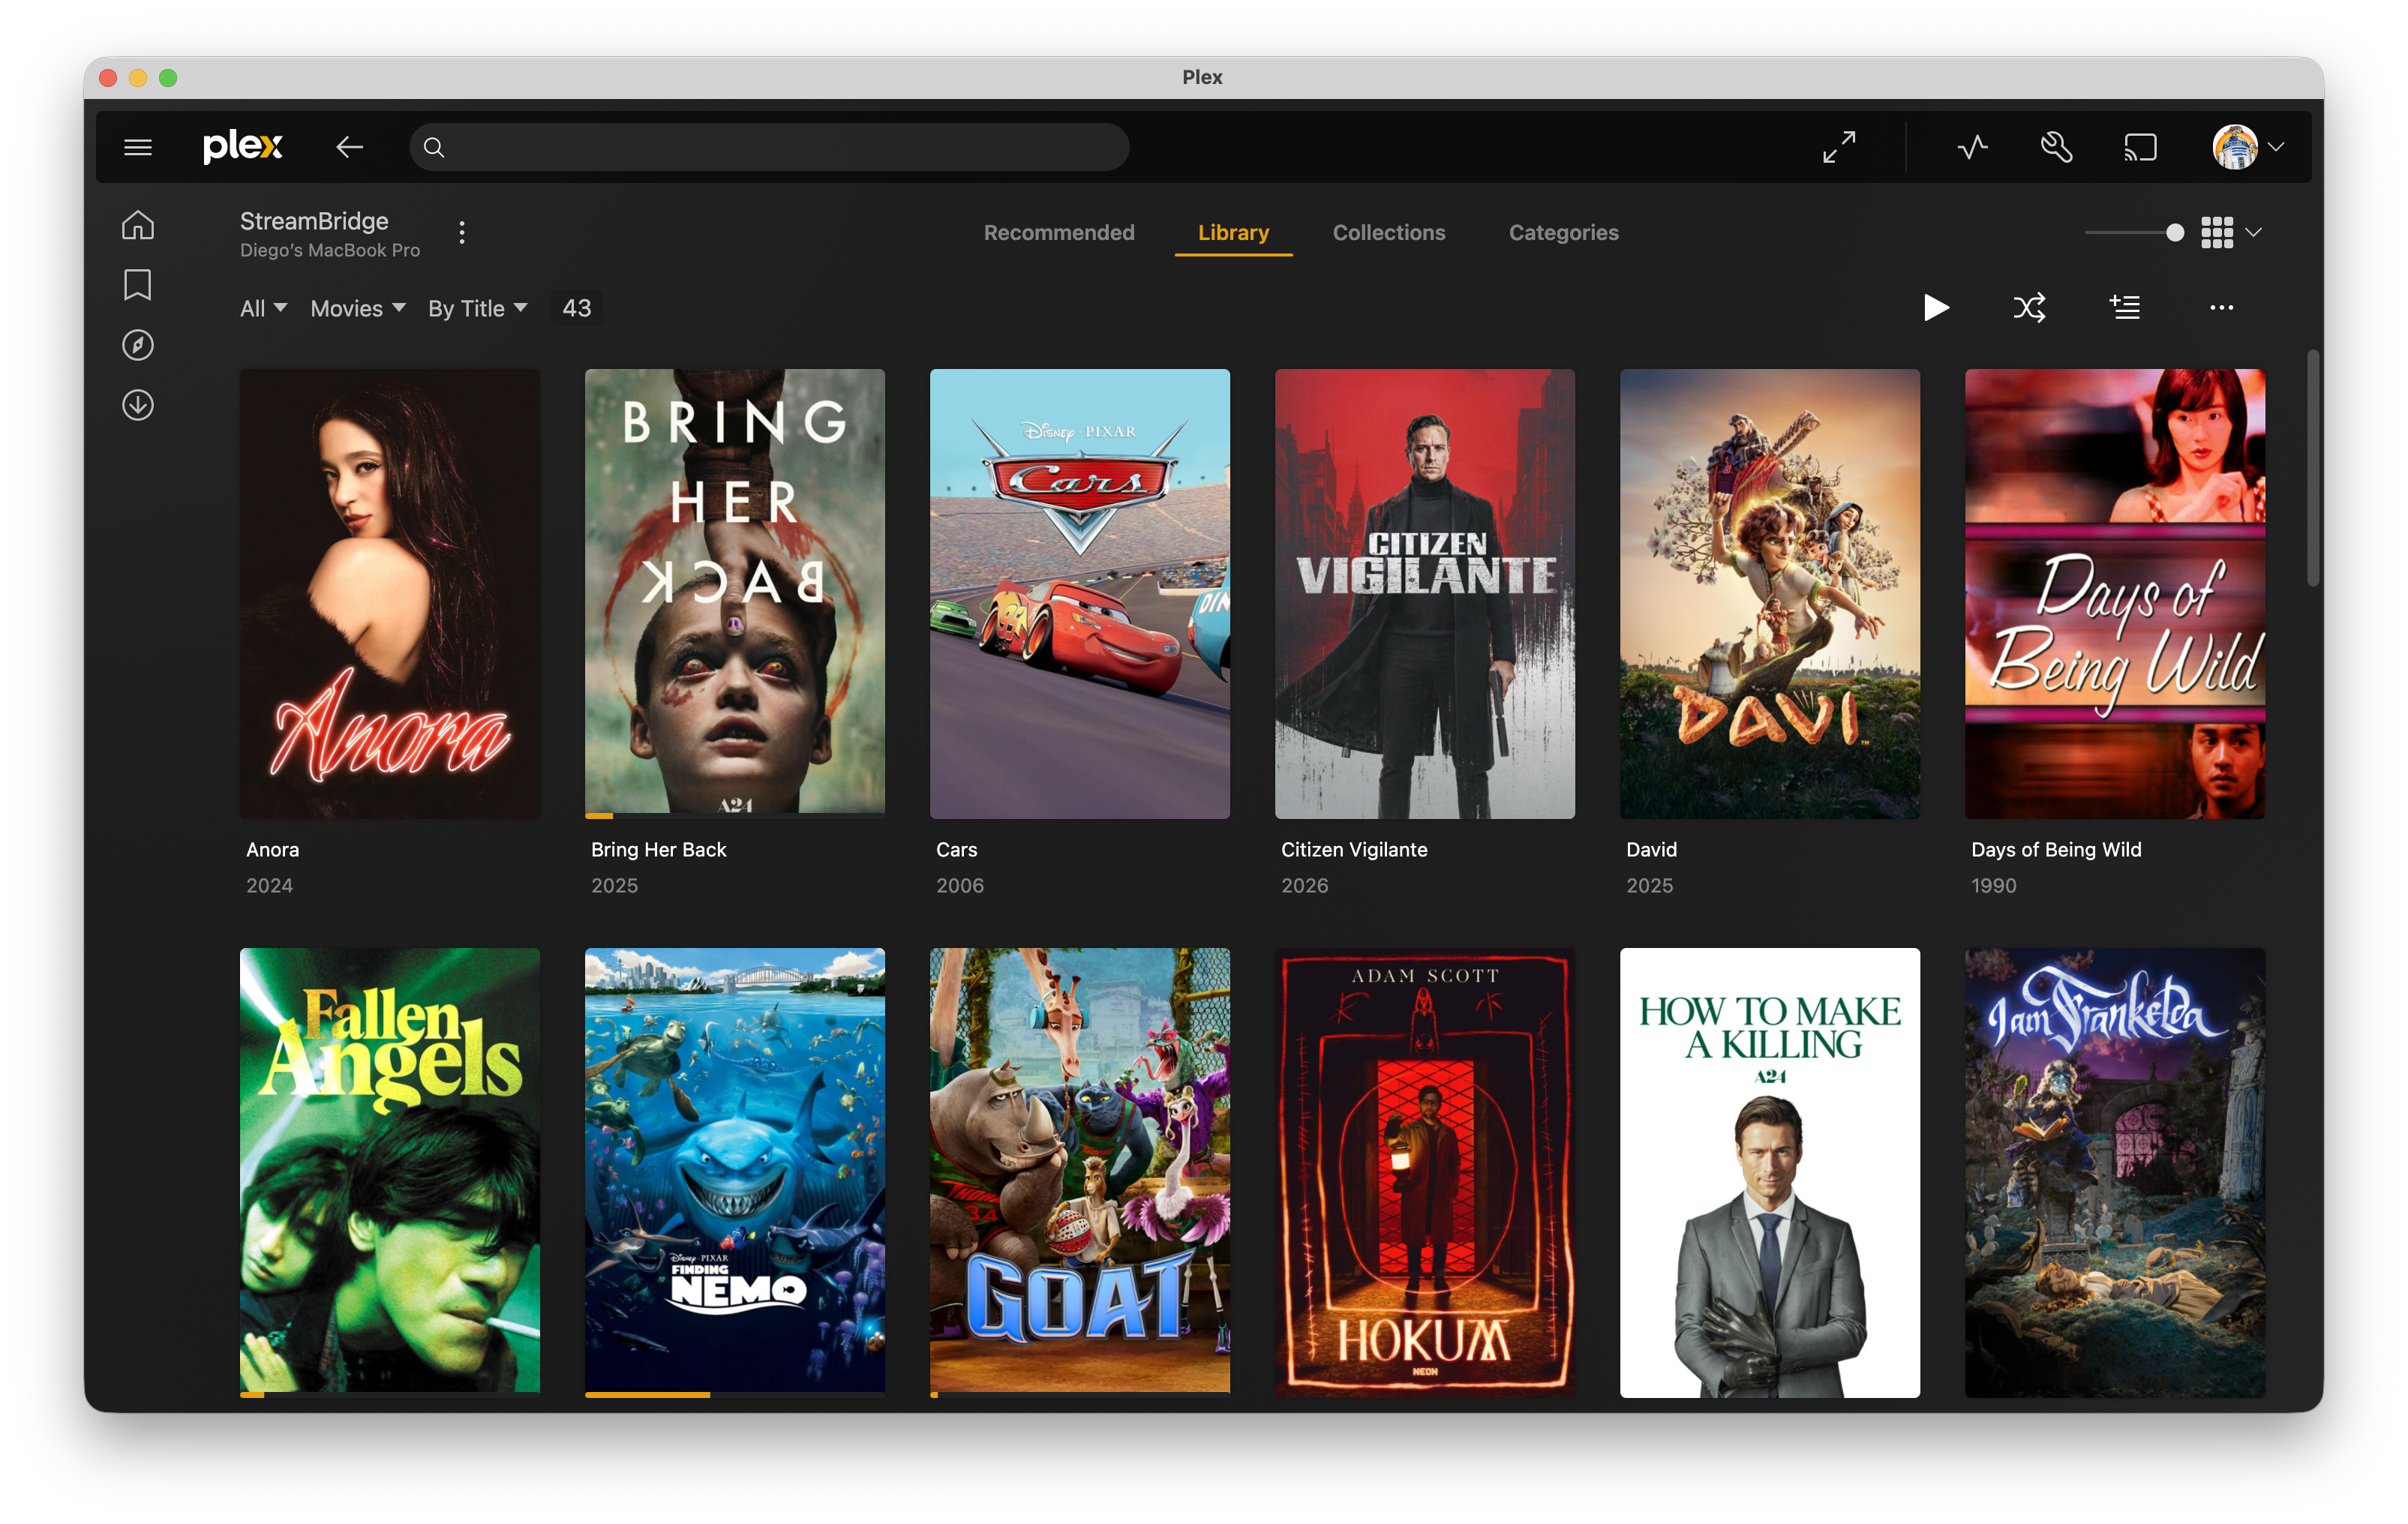Expand the view mode dropdown chevron

coord(2253,233)
